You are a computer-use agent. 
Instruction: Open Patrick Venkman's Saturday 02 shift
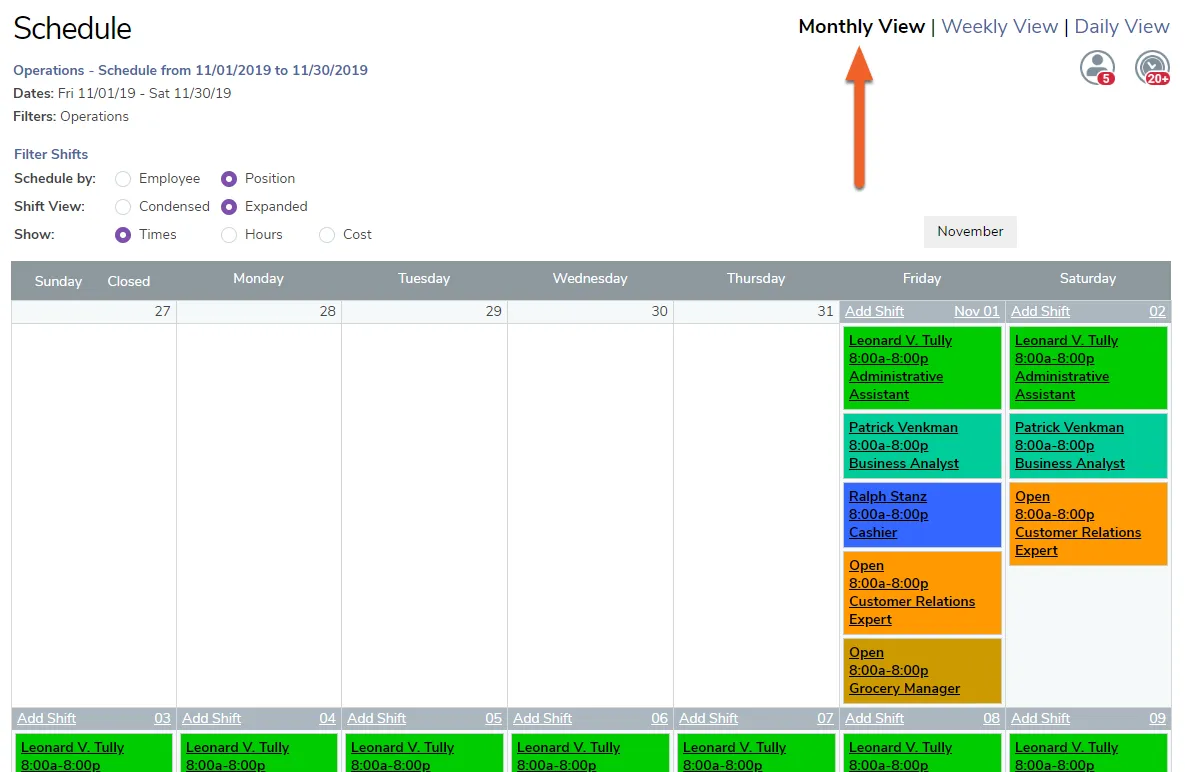(x=1088, y=446)
